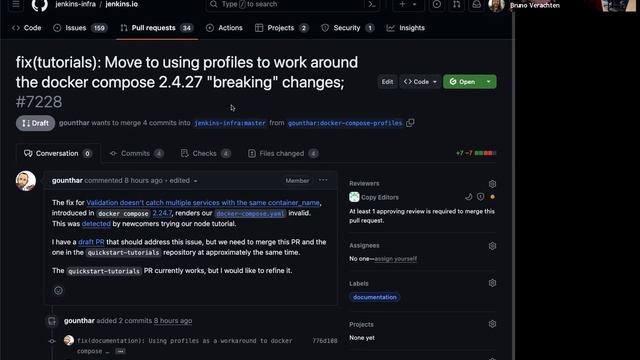Select the Files changed tab

tap(283, 153)
